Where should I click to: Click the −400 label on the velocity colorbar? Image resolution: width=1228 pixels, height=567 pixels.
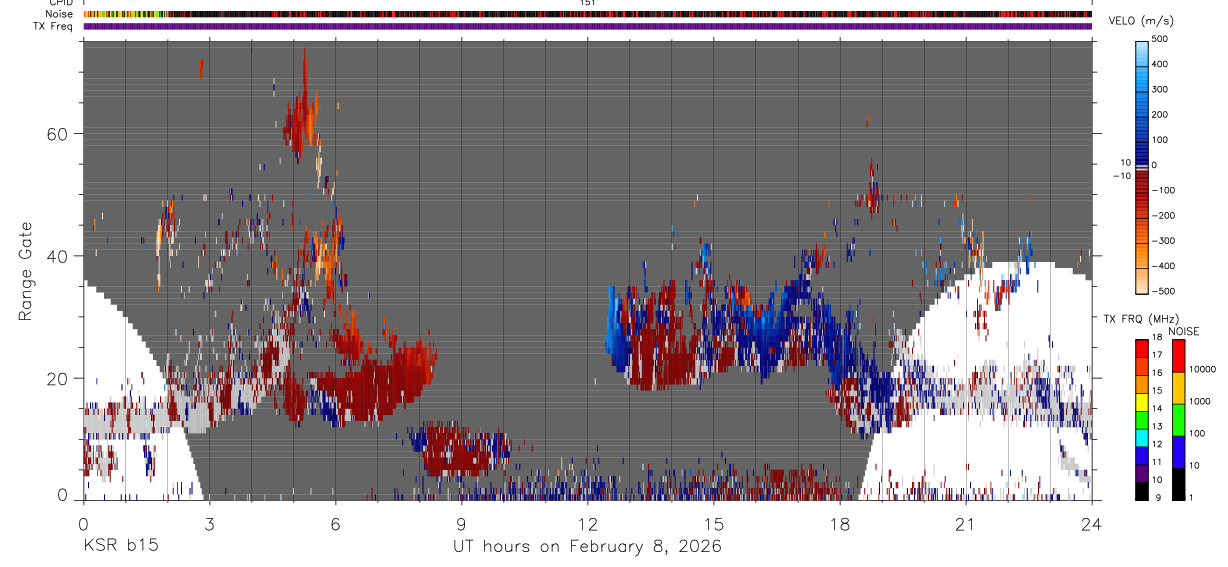pos(1164,266)
